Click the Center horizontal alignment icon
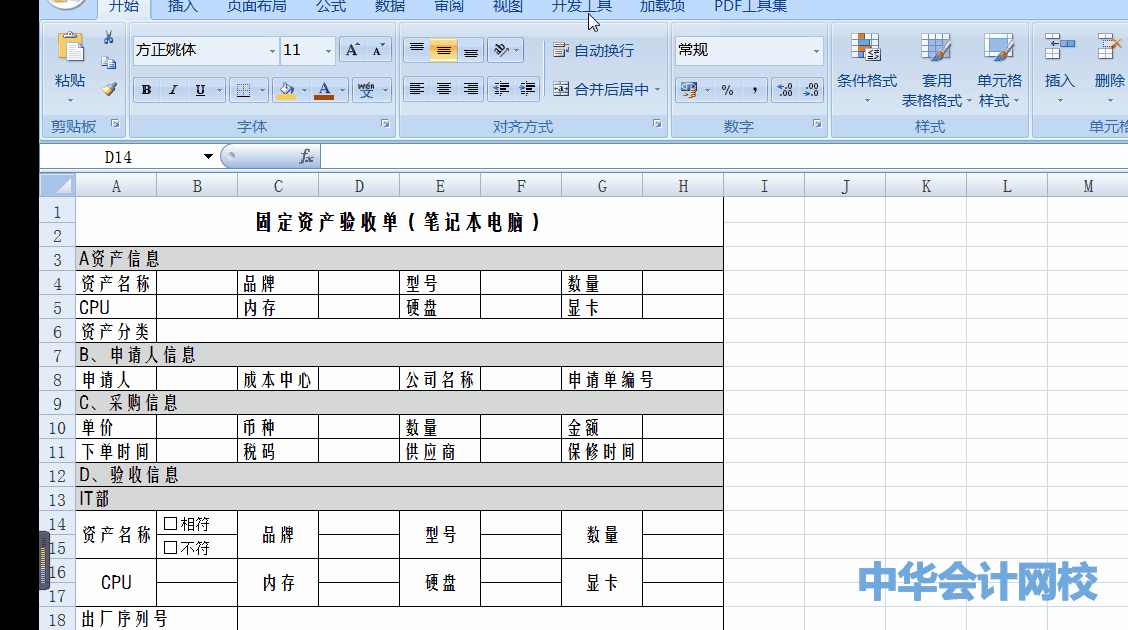 coord(444,89)
